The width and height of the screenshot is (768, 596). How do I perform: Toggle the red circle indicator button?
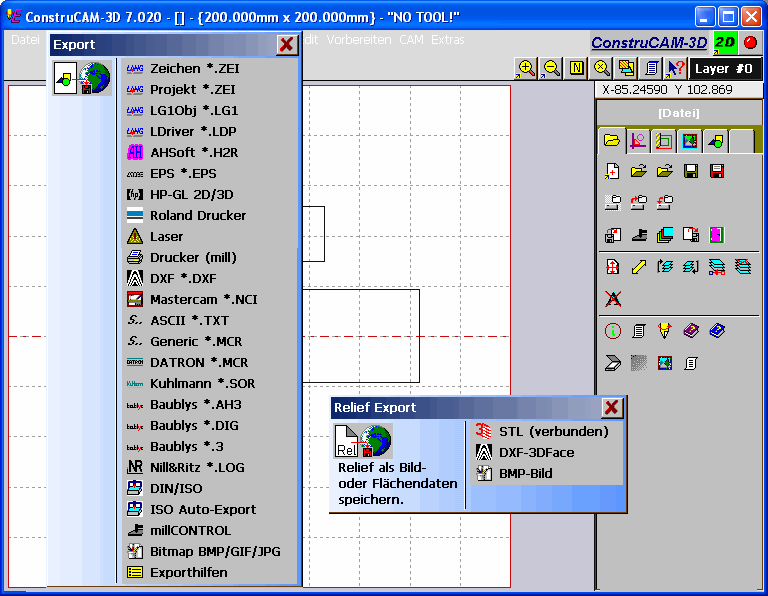pyautogui.click(x=749, y=43)
